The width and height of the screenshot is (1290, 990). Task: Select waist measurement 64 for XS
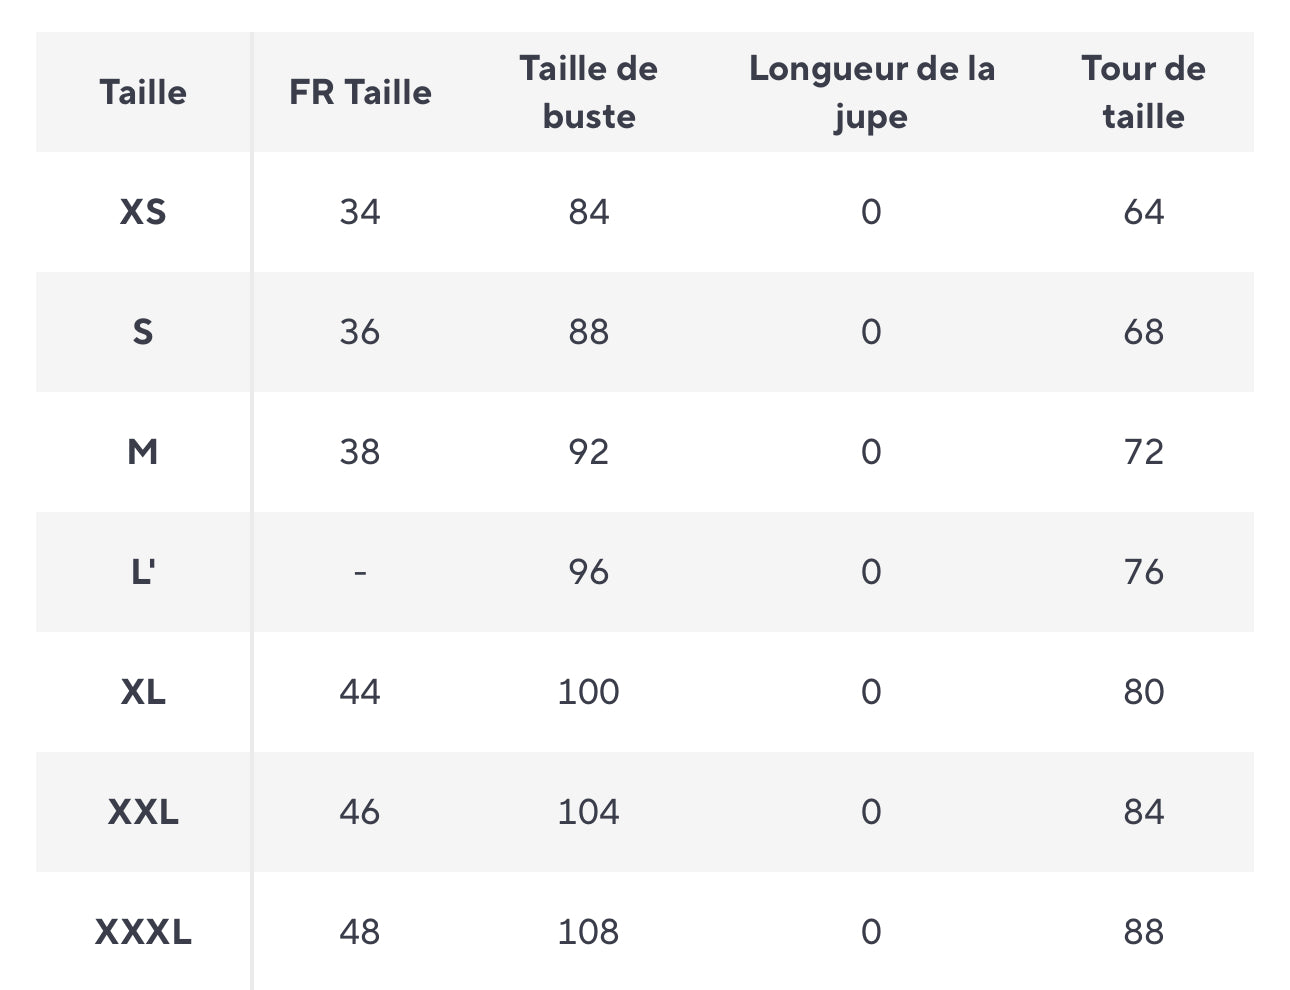[1143, 212]
